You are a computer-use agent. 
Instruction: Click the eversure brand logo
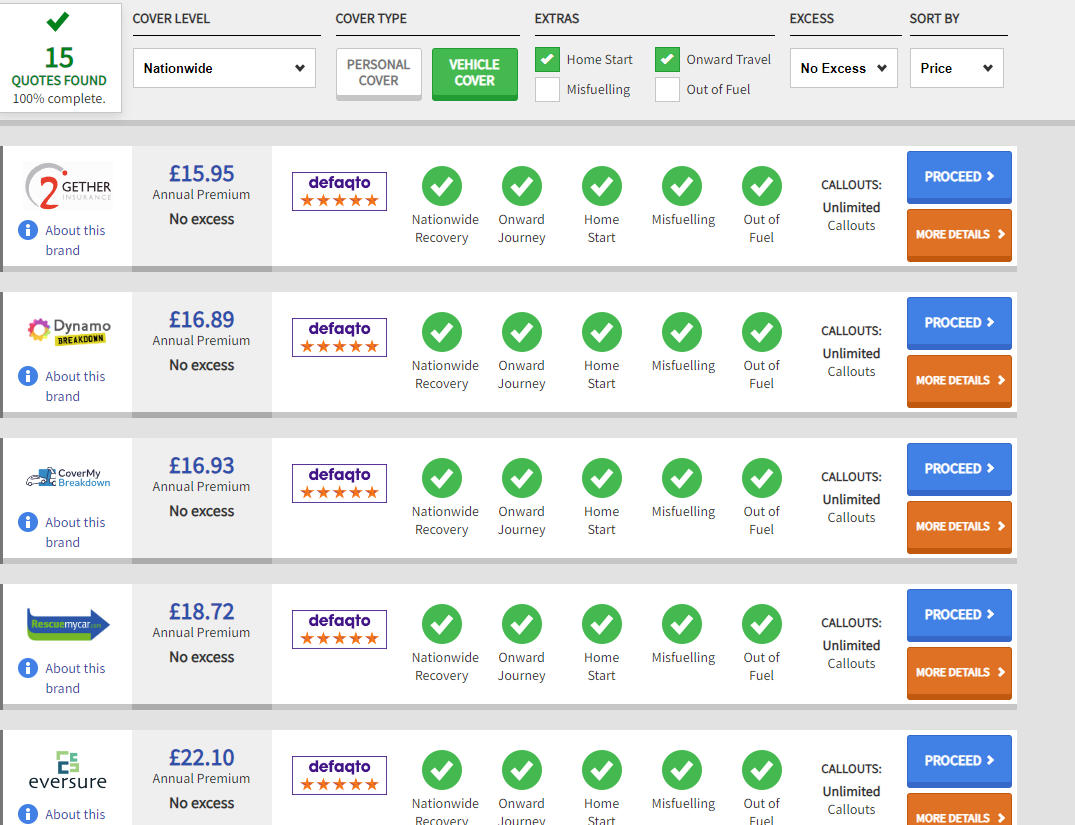pos(67,770)
